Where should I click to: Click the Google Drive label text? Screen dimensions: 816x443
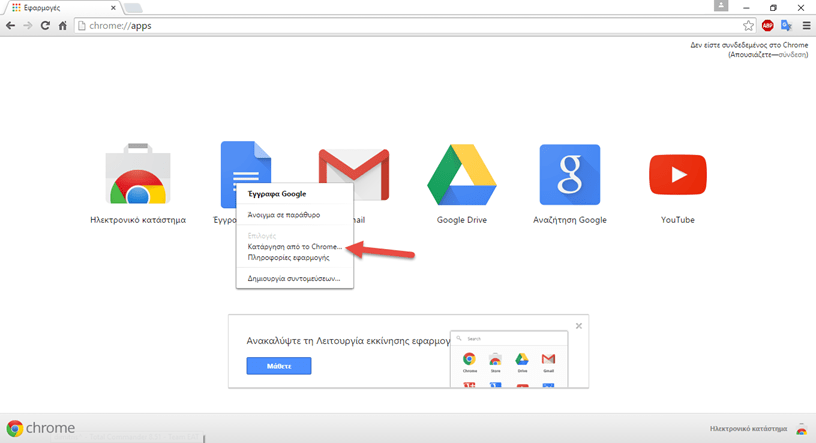462,220
